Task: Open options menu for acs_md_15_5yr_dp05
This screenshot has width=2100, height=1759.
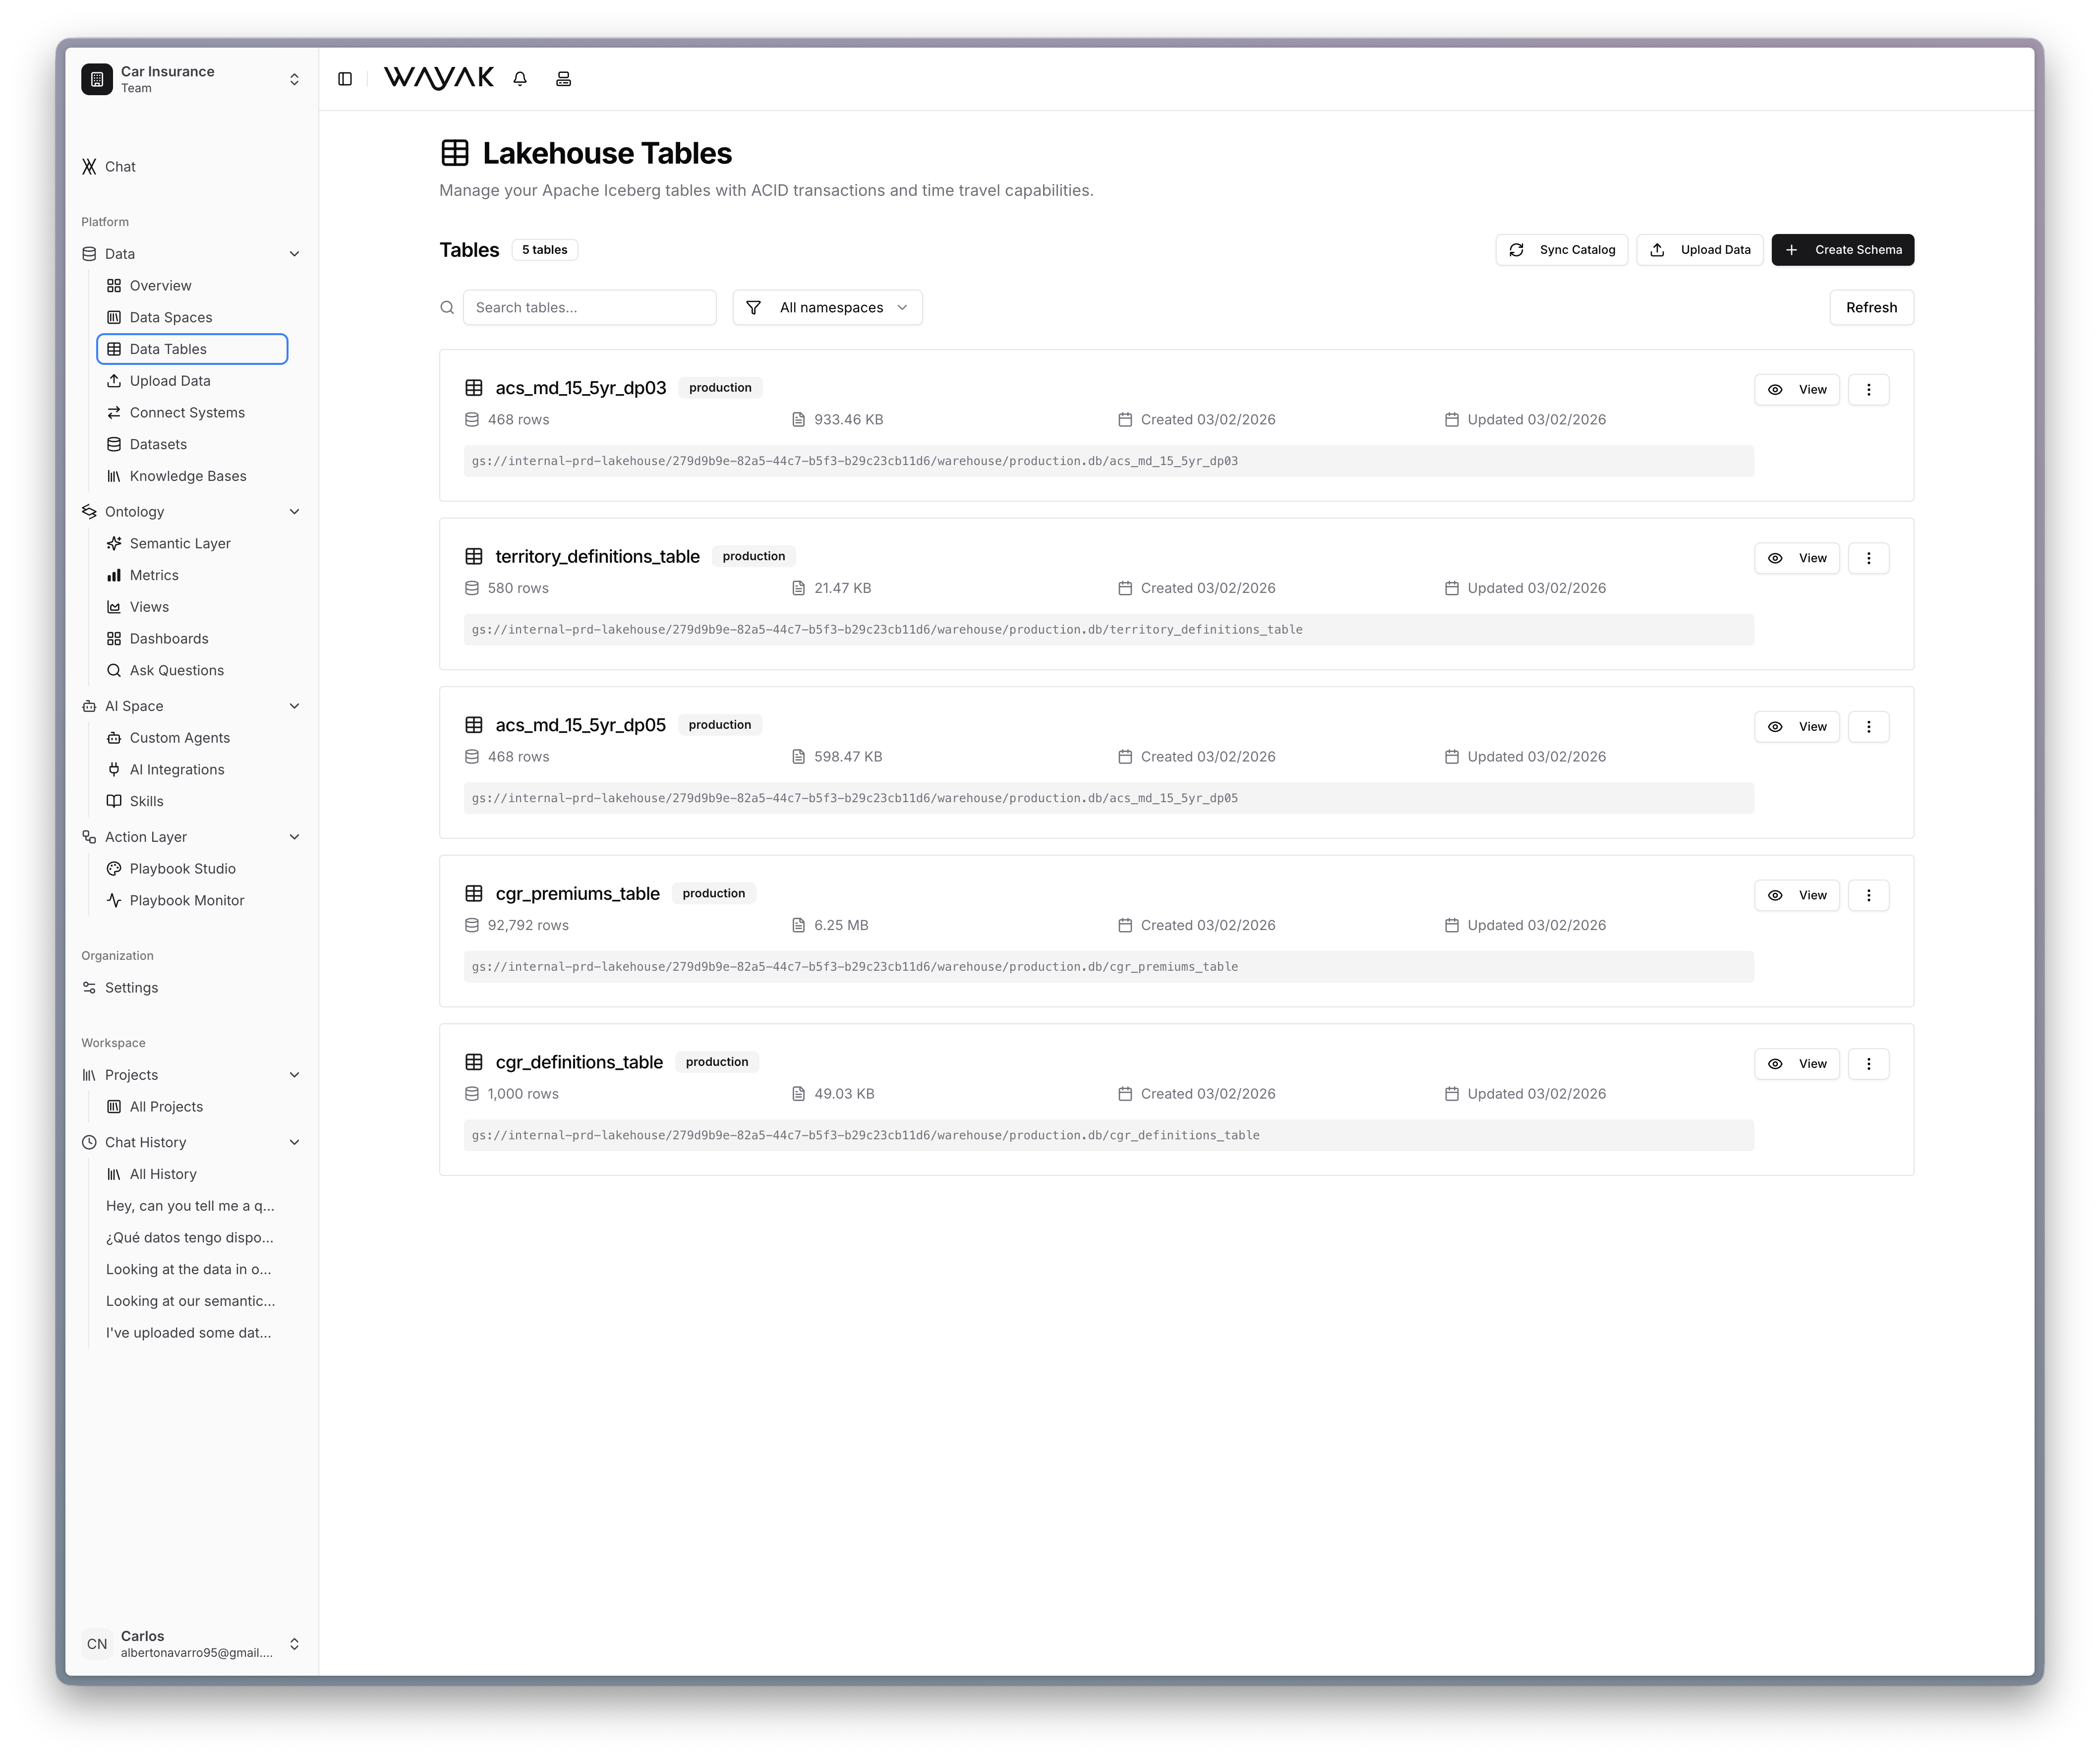Action: tap(1868, 727)
